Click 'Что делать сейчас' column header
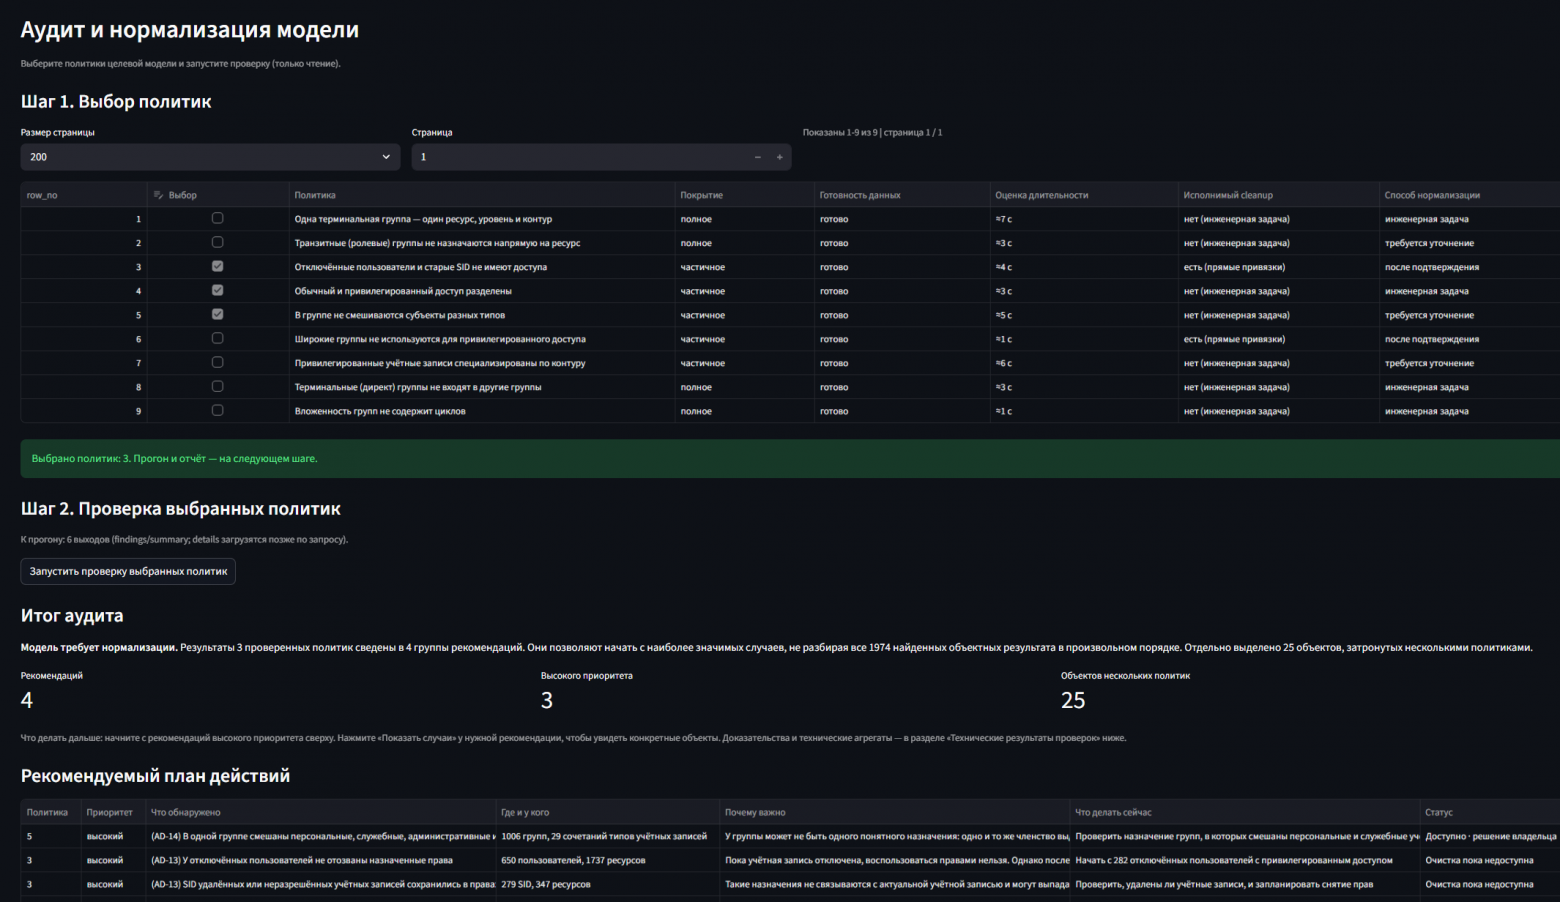1560x902 pixels. pyautogui.click(x=1244, y=812)
